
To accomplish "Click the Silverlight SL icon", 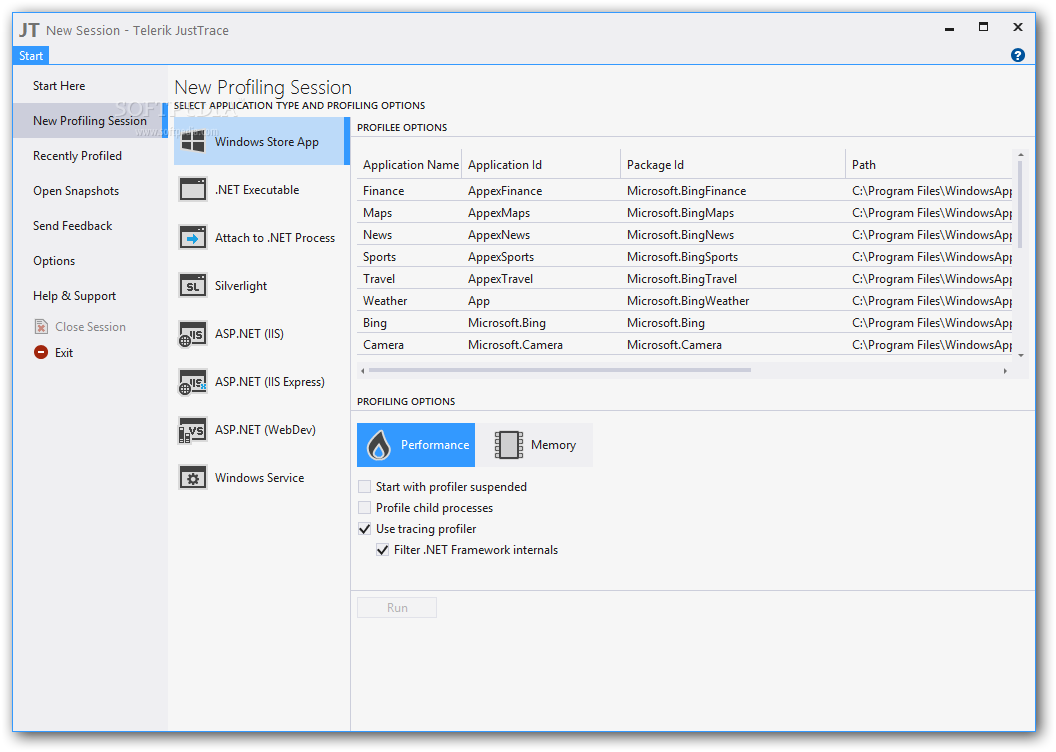I will [193, 285].
